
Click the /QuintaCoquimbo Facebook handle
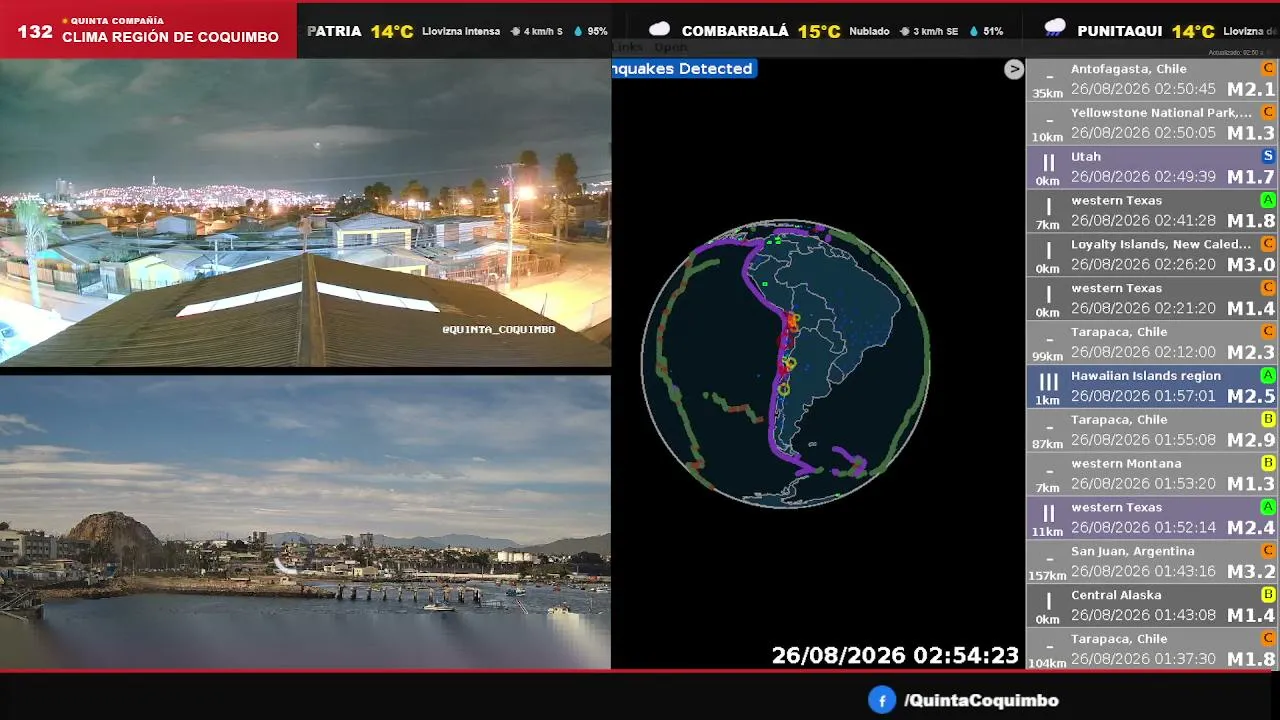[x=980, y=701]
